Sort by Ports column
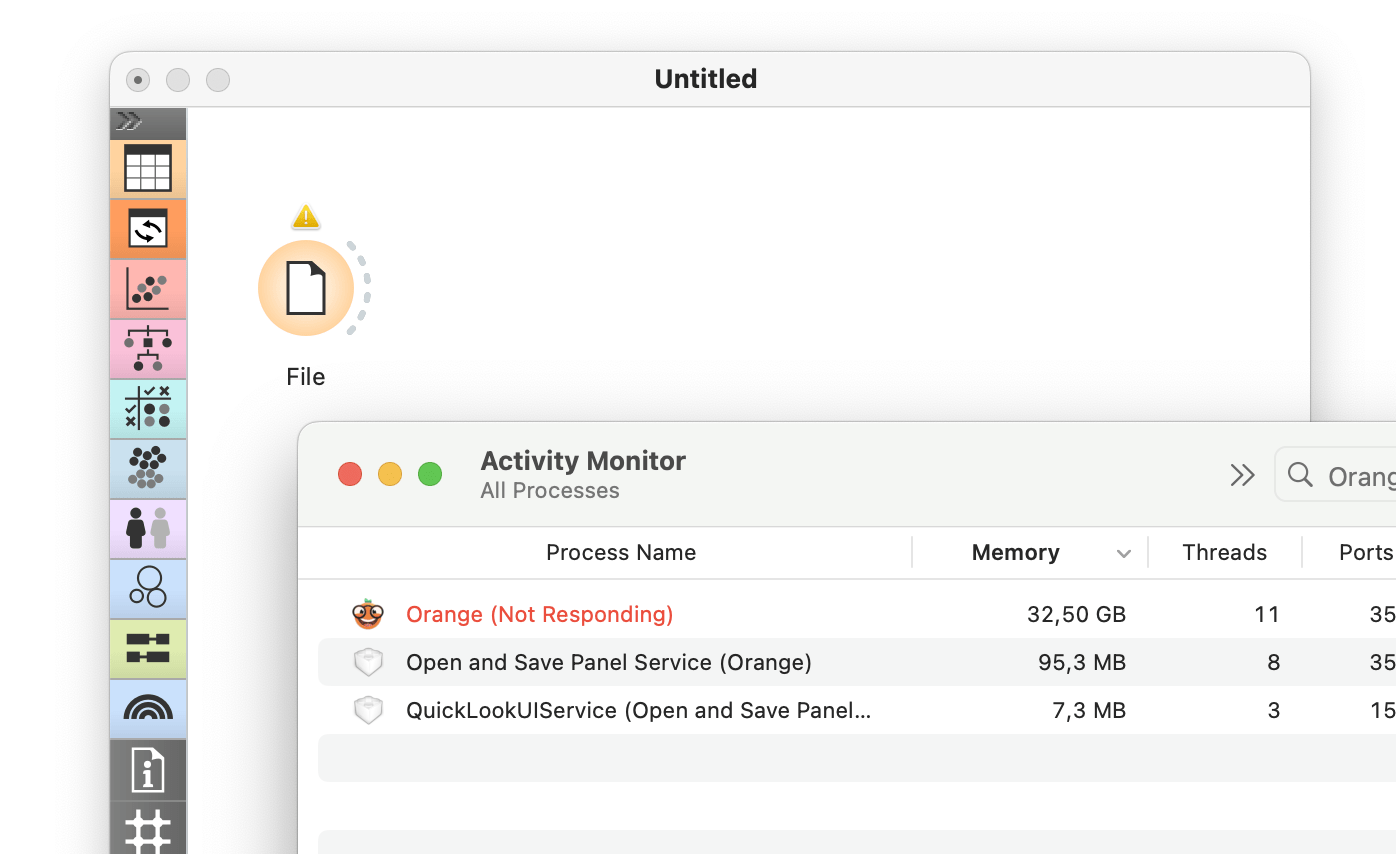 click(x=1366, y=552)
